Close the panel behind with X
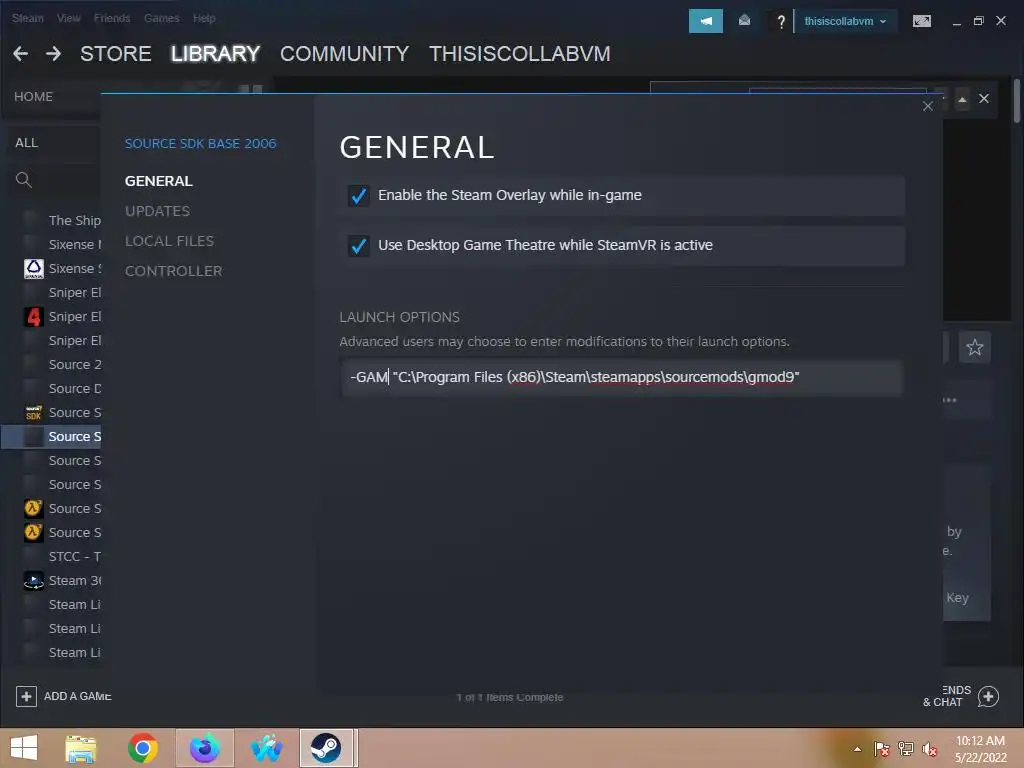The image size is (1024, 768). coord(984,99)
